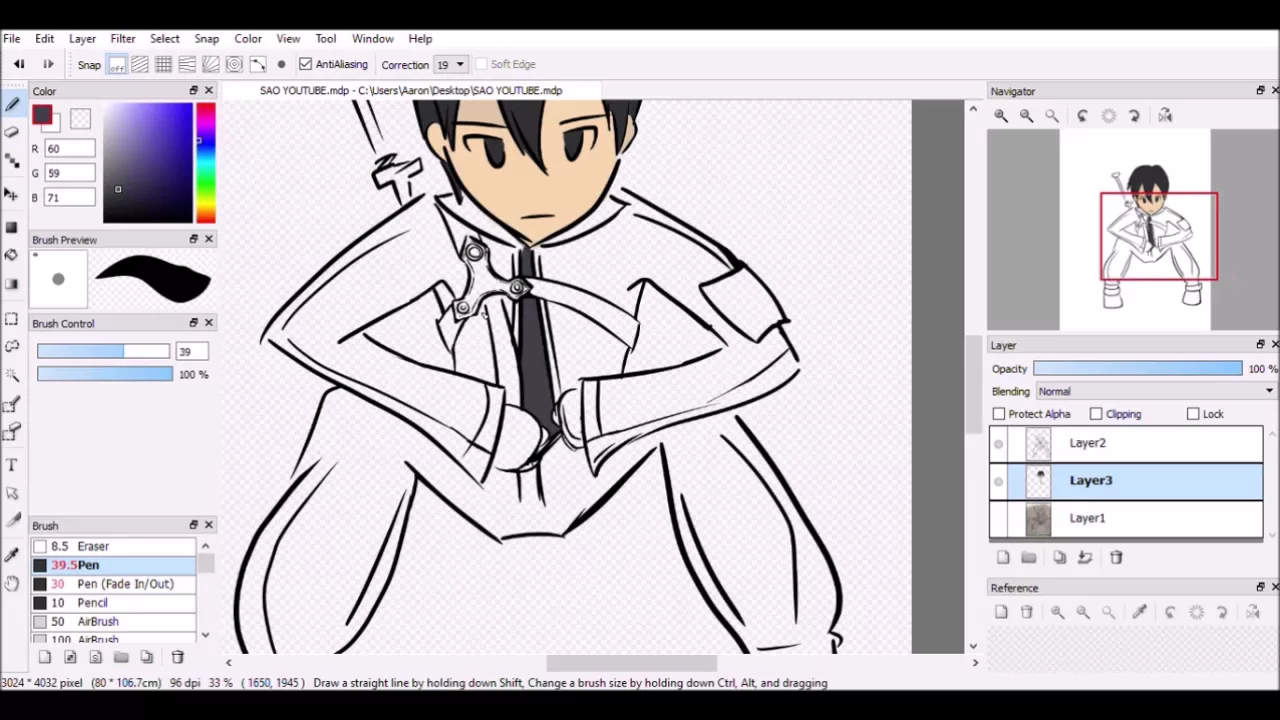The width and height of the screenshot is (1280, 720).
Task: Select the Gradient tool
Action: [12, 284]
